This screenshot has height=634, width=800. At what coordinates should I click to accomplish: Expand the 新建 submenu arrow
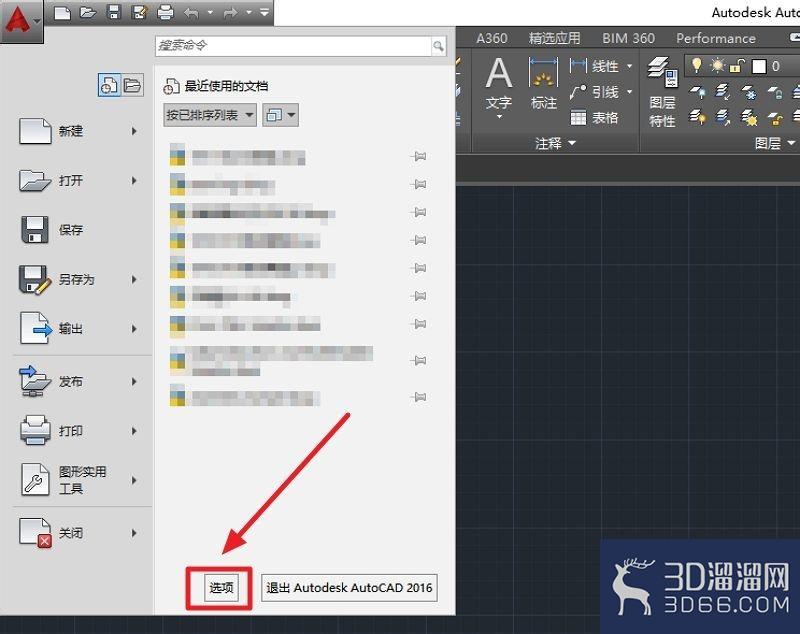click(134, 131)
